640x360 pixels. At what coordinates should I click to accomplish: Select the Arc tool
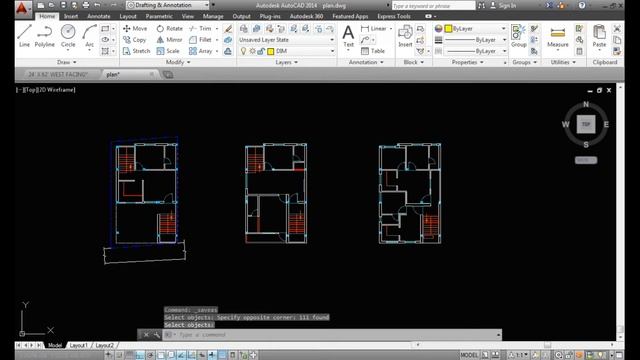[89, 36]
